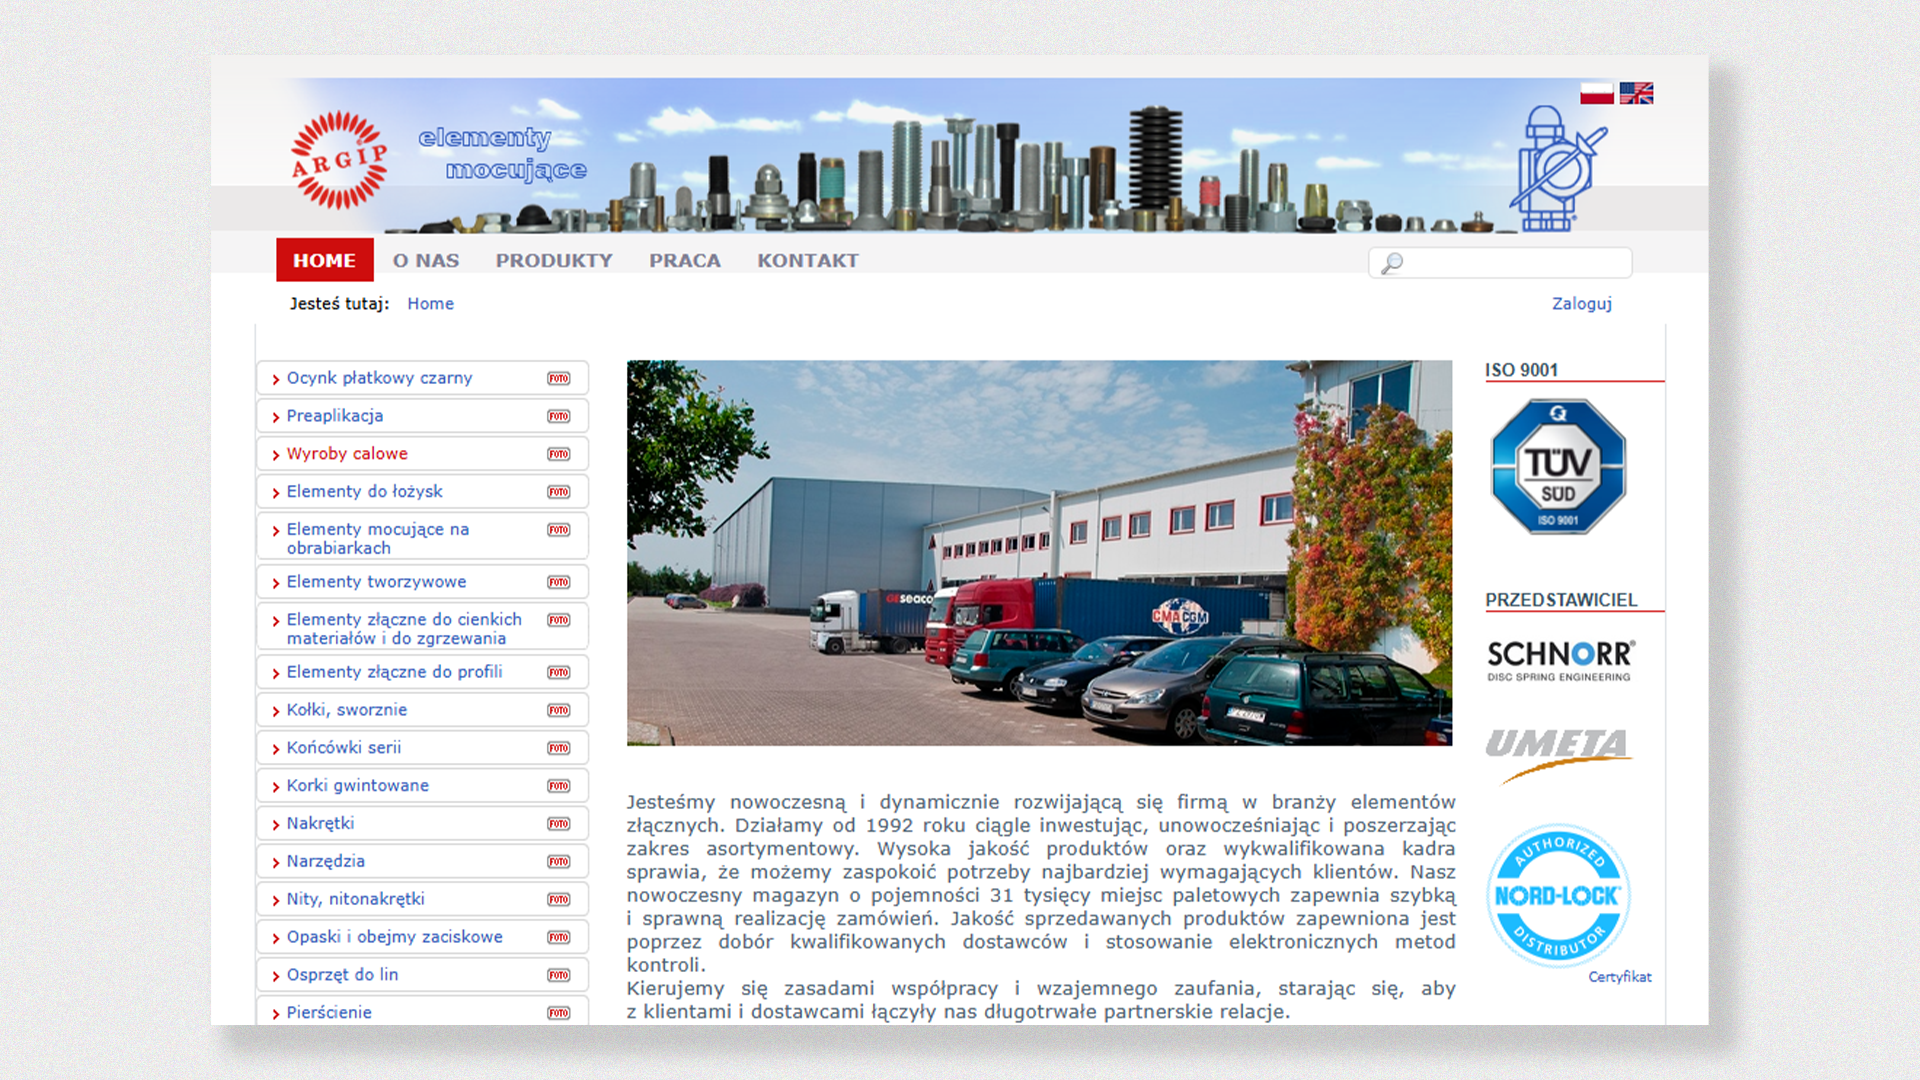Click FOTO icon beside Nakrętki
Viewport: 1920px width, 1080px height.
[x=558, y=824]
